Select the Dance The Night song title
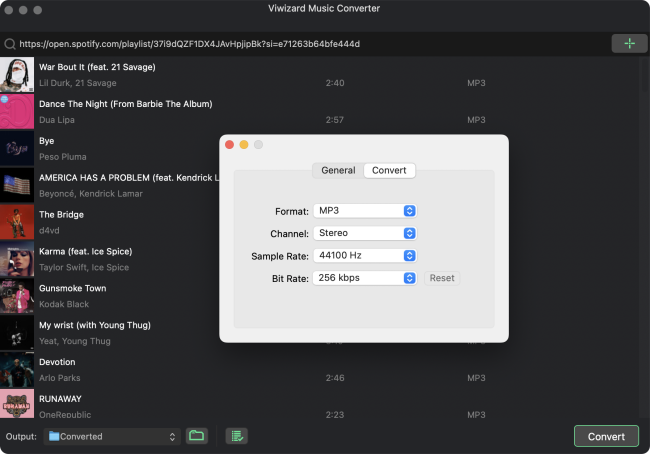Viewport: 650px width, 454px height. tap(126, 104)
